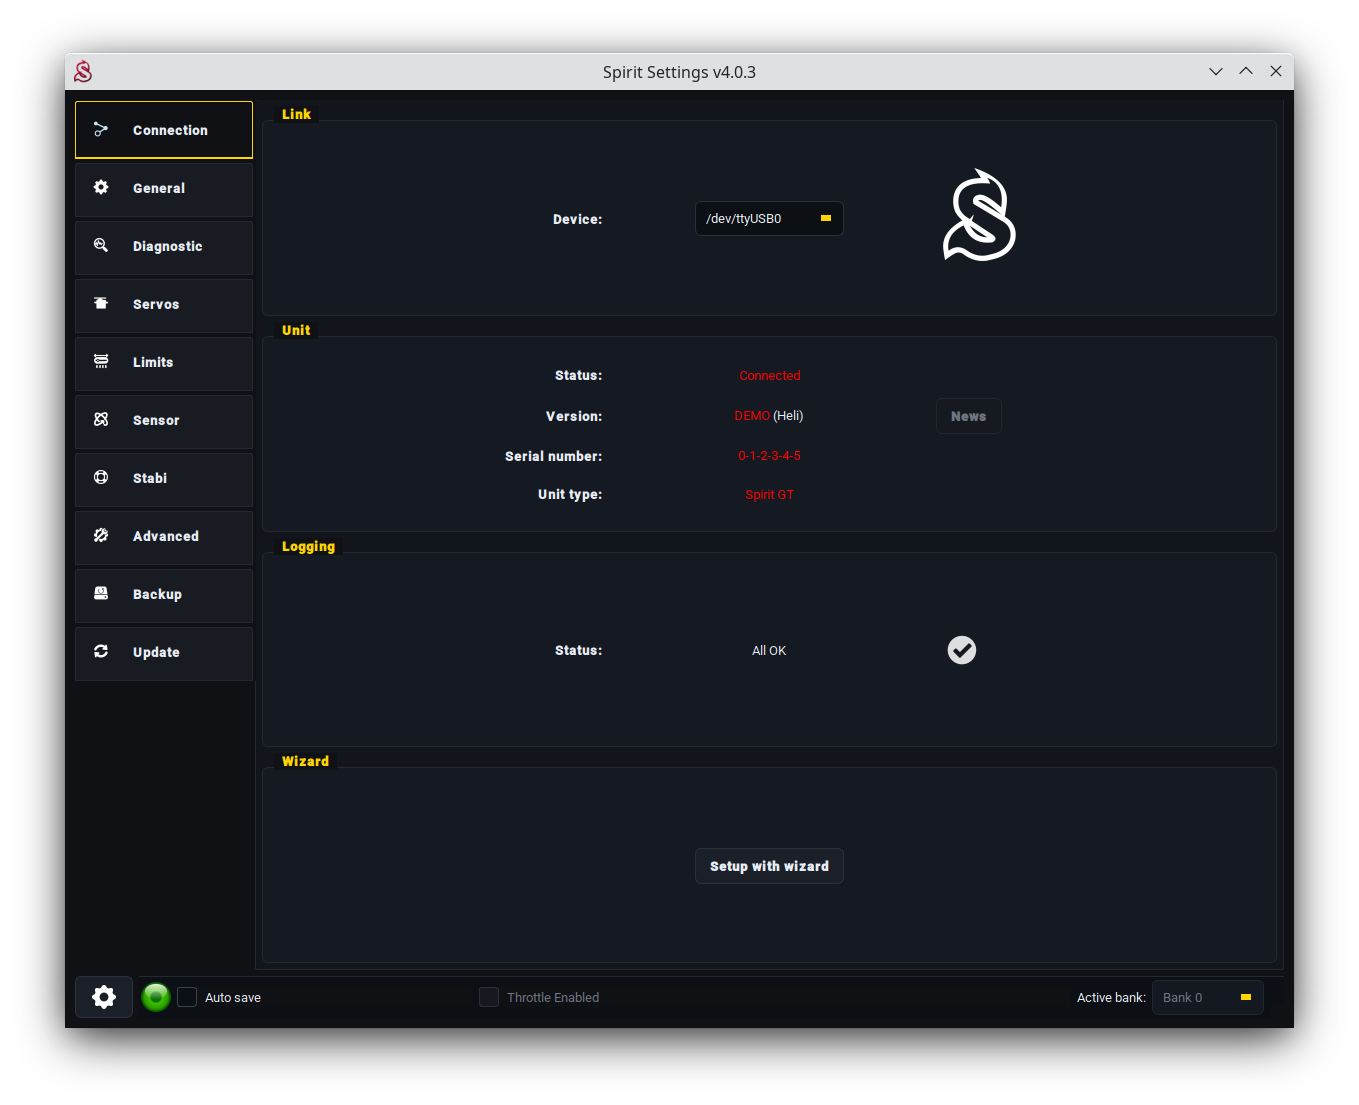Switch to the General tab
This screenshot has width=1359, height=1105.
164,188
